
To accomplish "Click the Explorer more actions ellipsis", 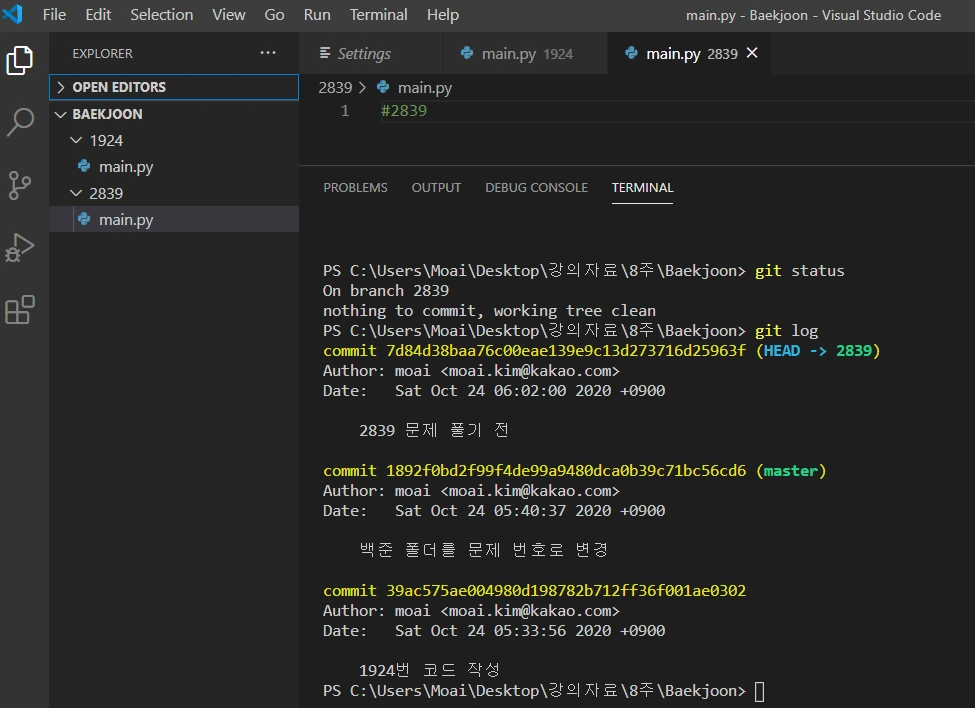I will point(268,53).
